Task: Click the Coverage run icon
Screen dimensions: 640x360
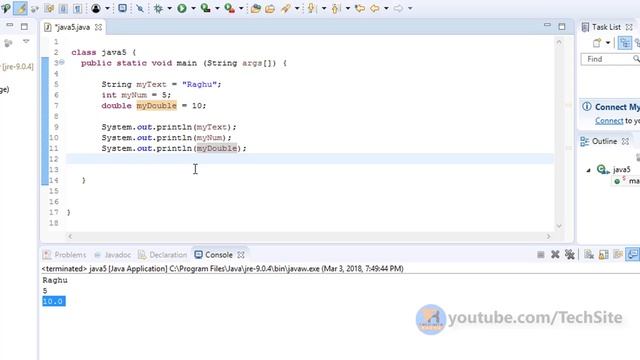Action: tap(205, 8)
